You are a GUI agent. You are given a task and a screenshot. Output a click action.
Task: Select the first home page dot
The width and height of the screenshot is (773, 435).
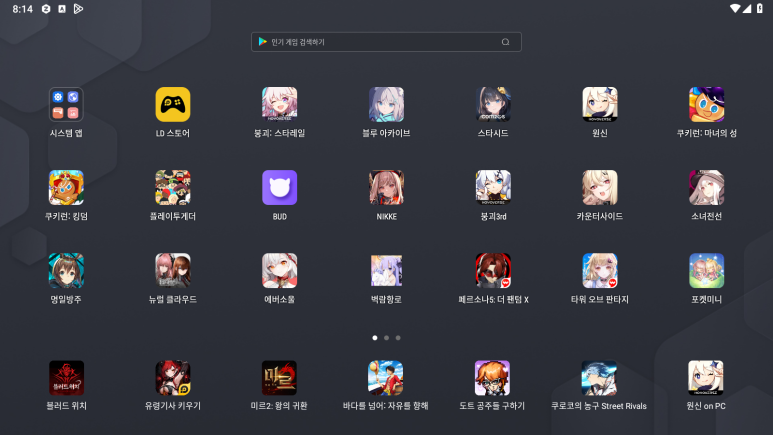[x=375, y=338]
